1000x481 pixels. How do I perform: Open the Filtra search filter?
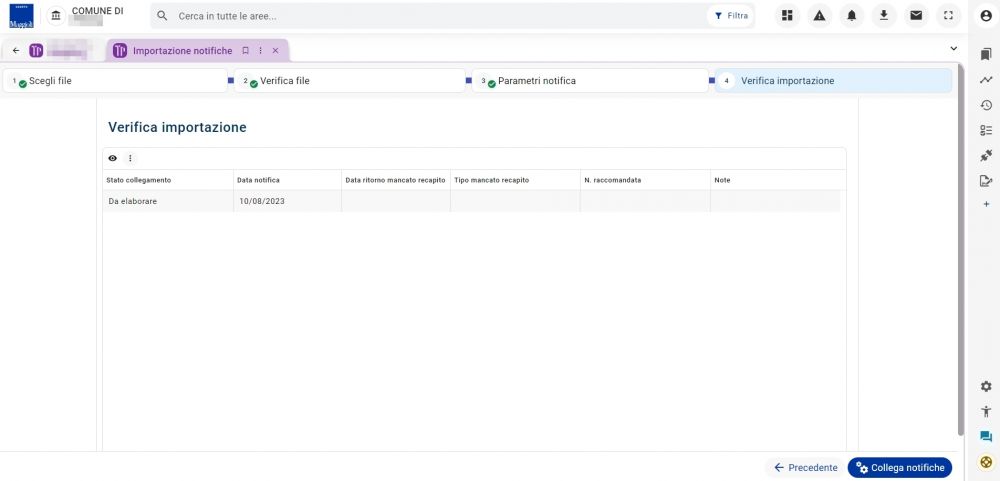tap(731, 16)
